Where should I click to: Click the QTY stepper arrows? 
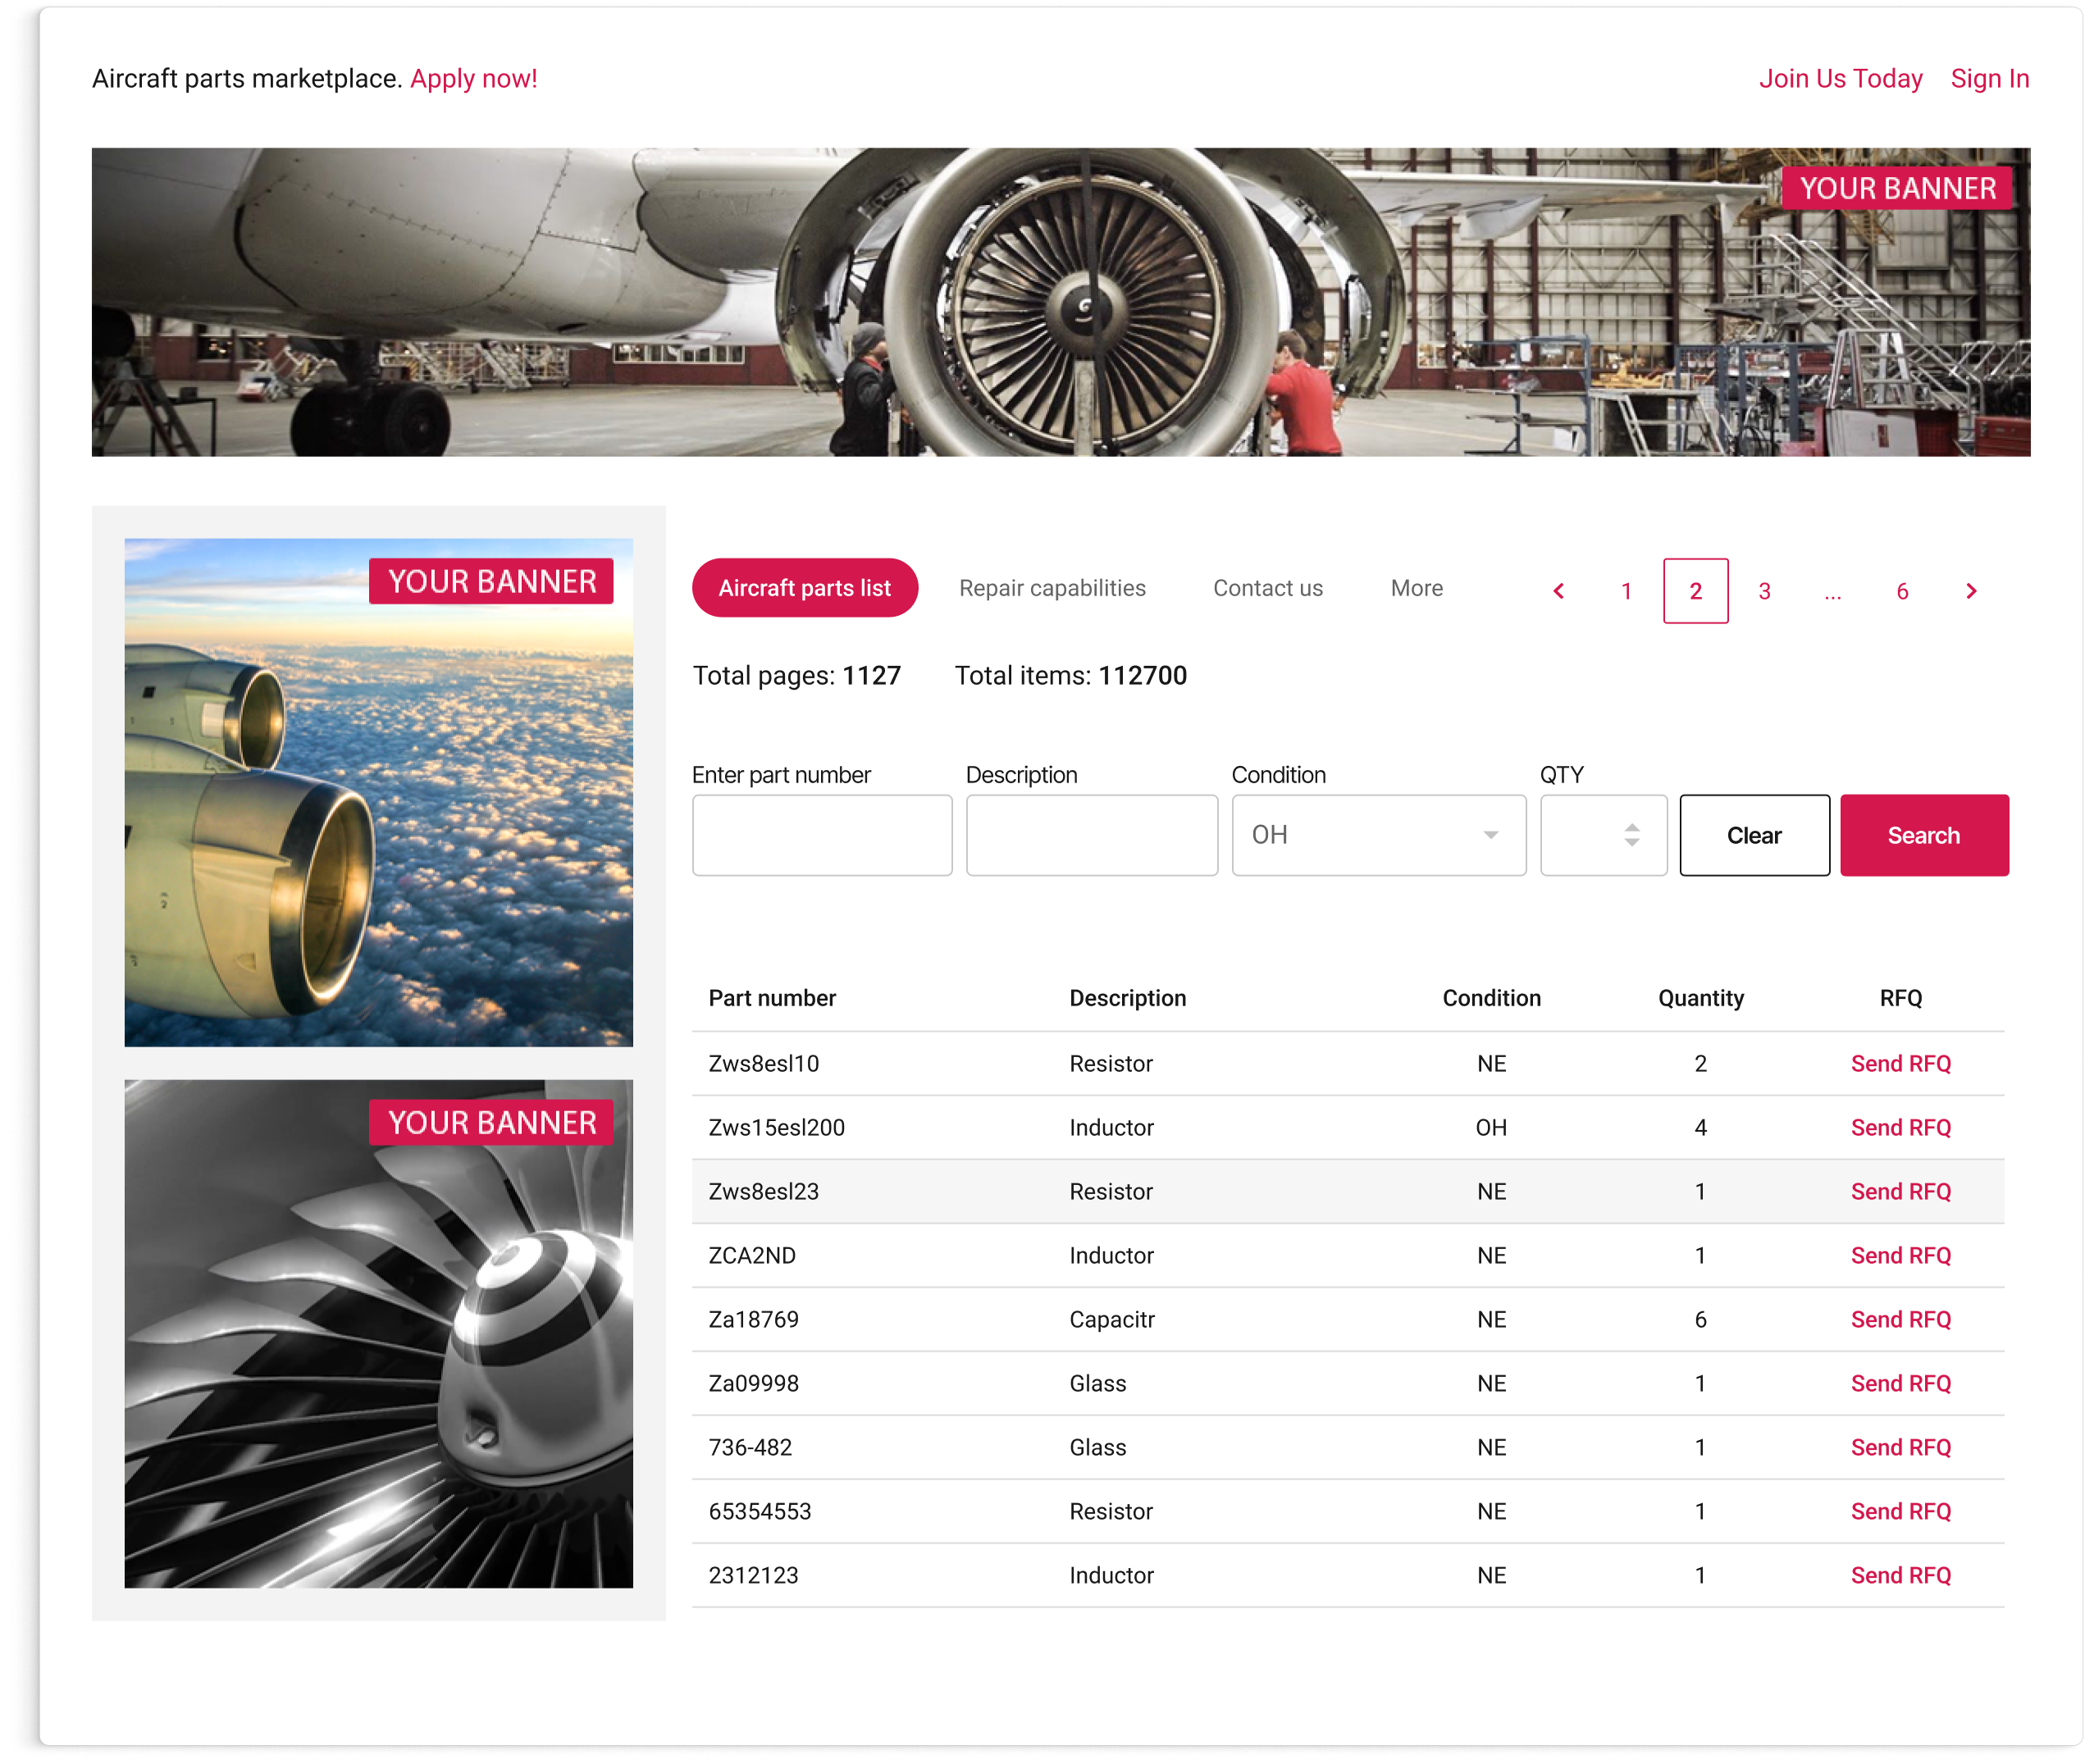[x=1631, y=835]
